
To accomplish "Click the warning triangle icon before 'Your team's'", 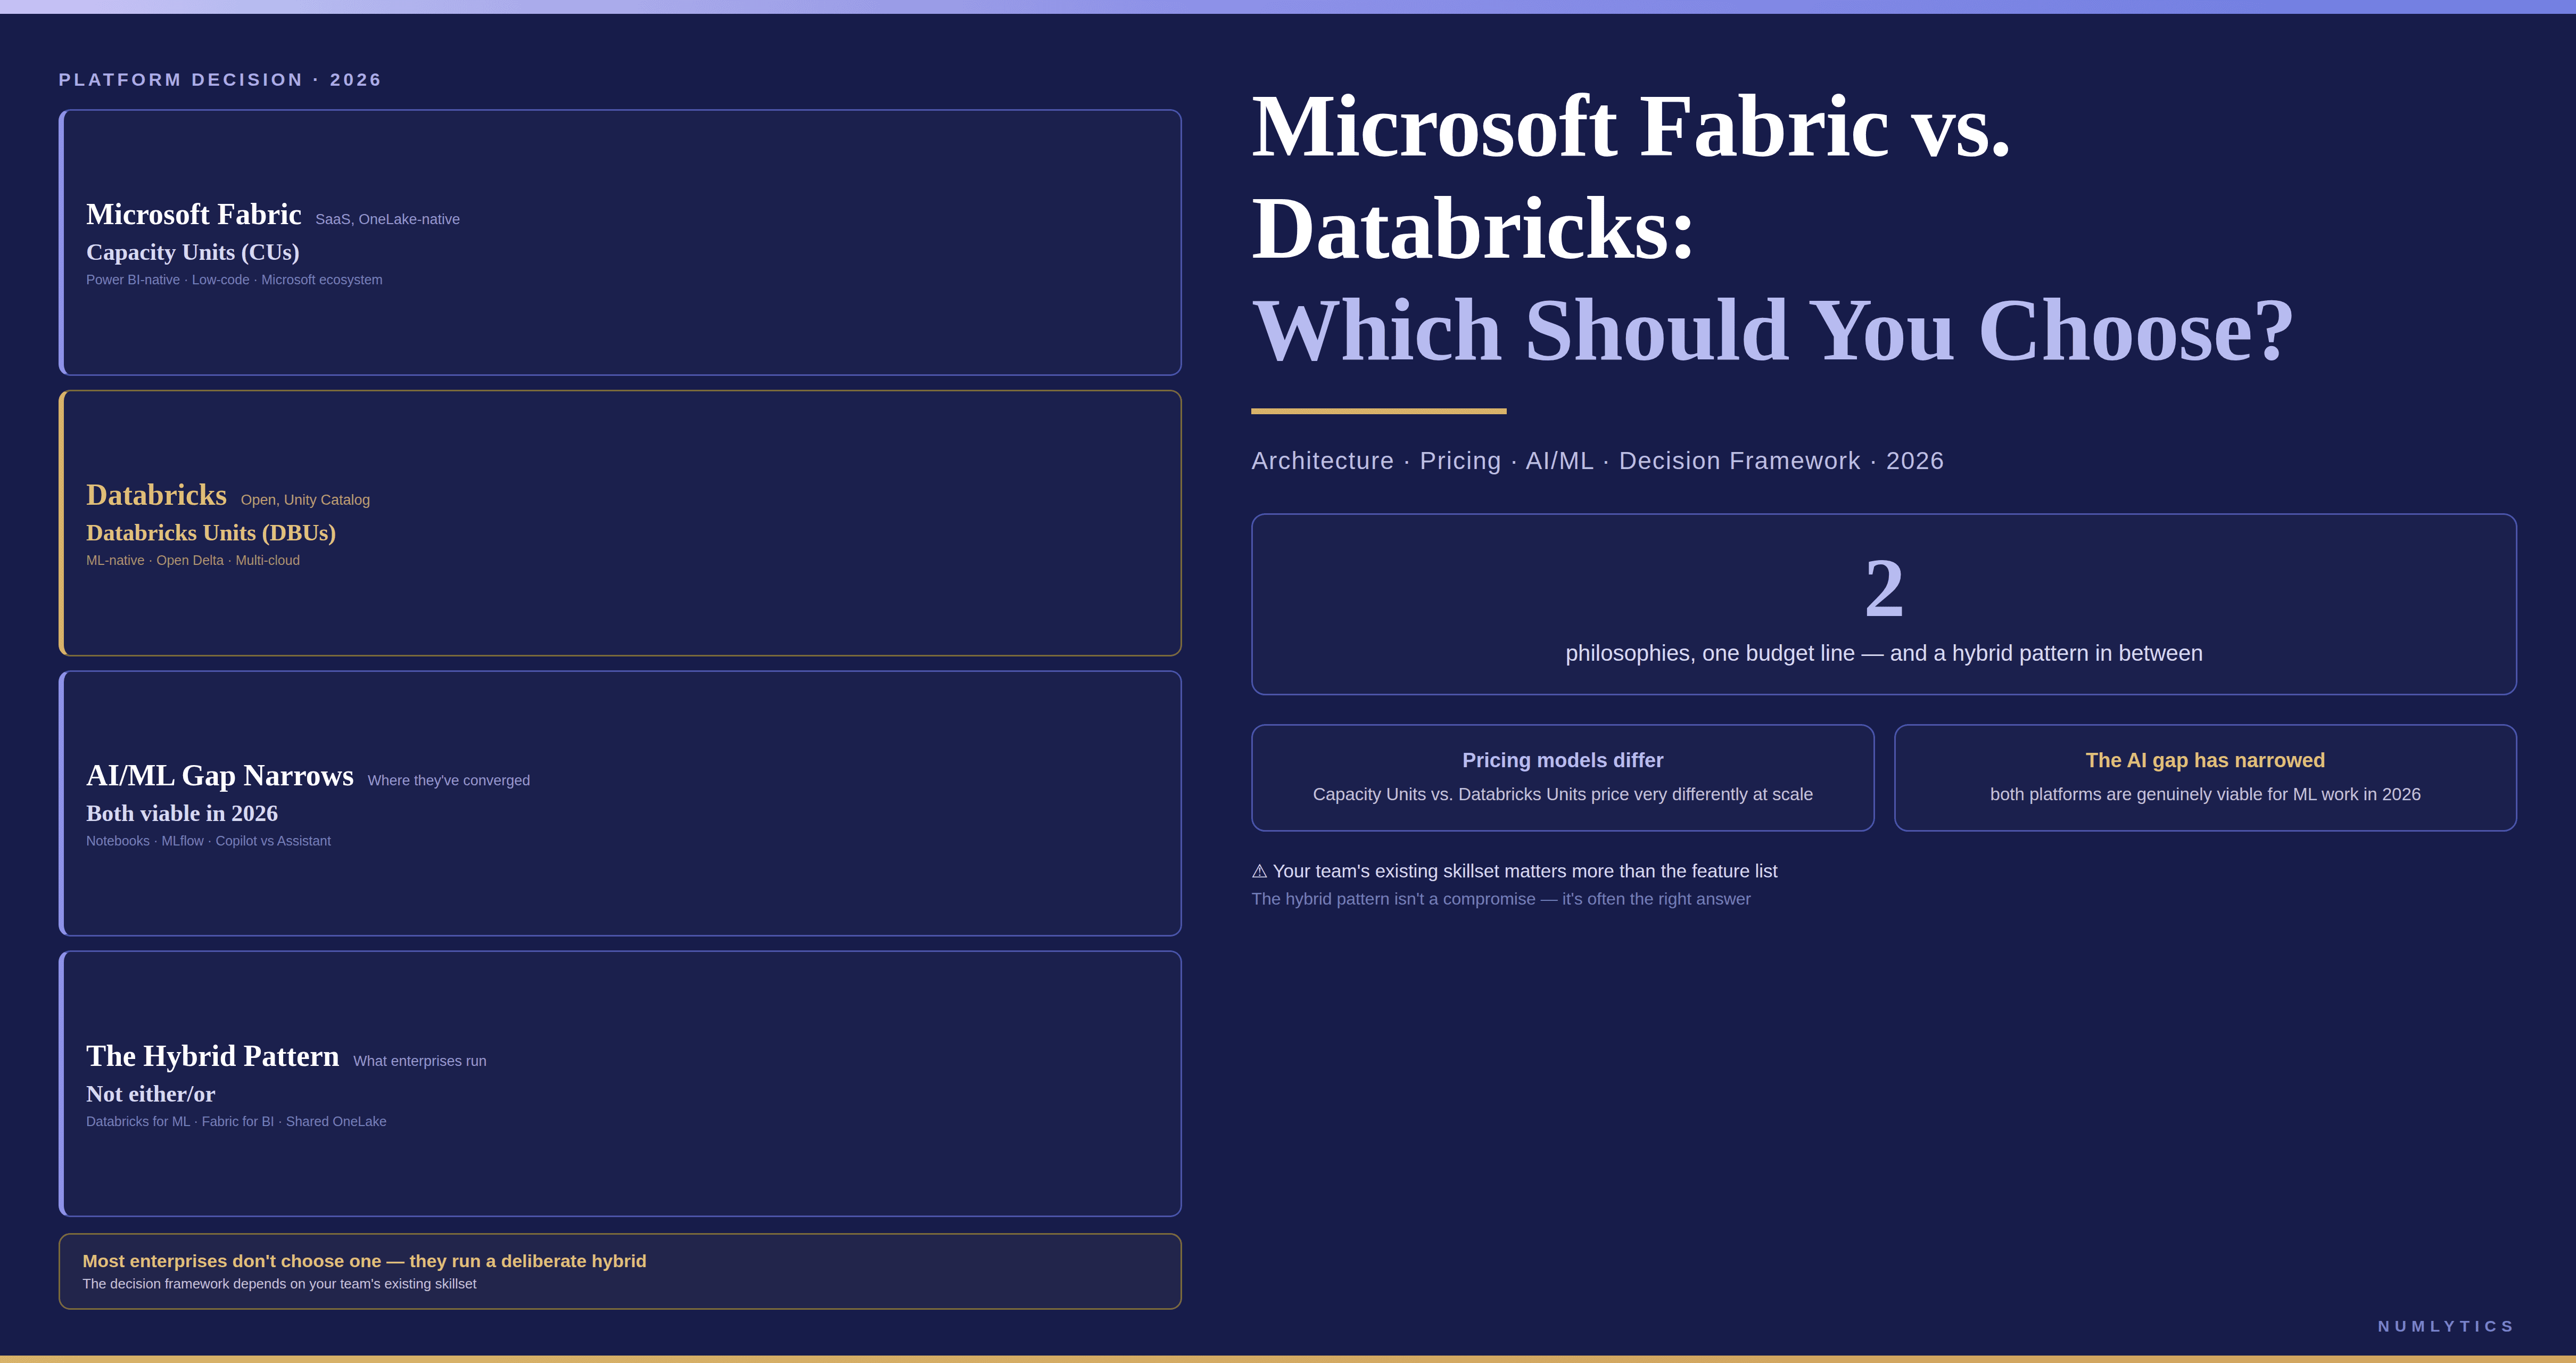I will click(x=1259, y=871).
